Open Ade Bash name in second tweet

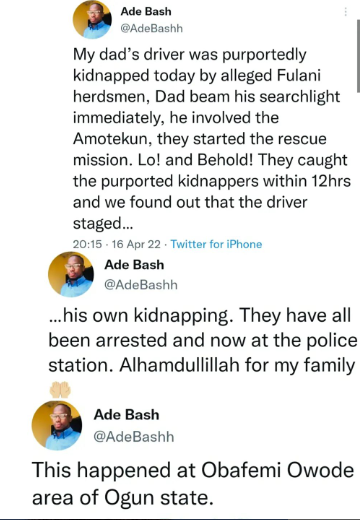coord(134,265)
